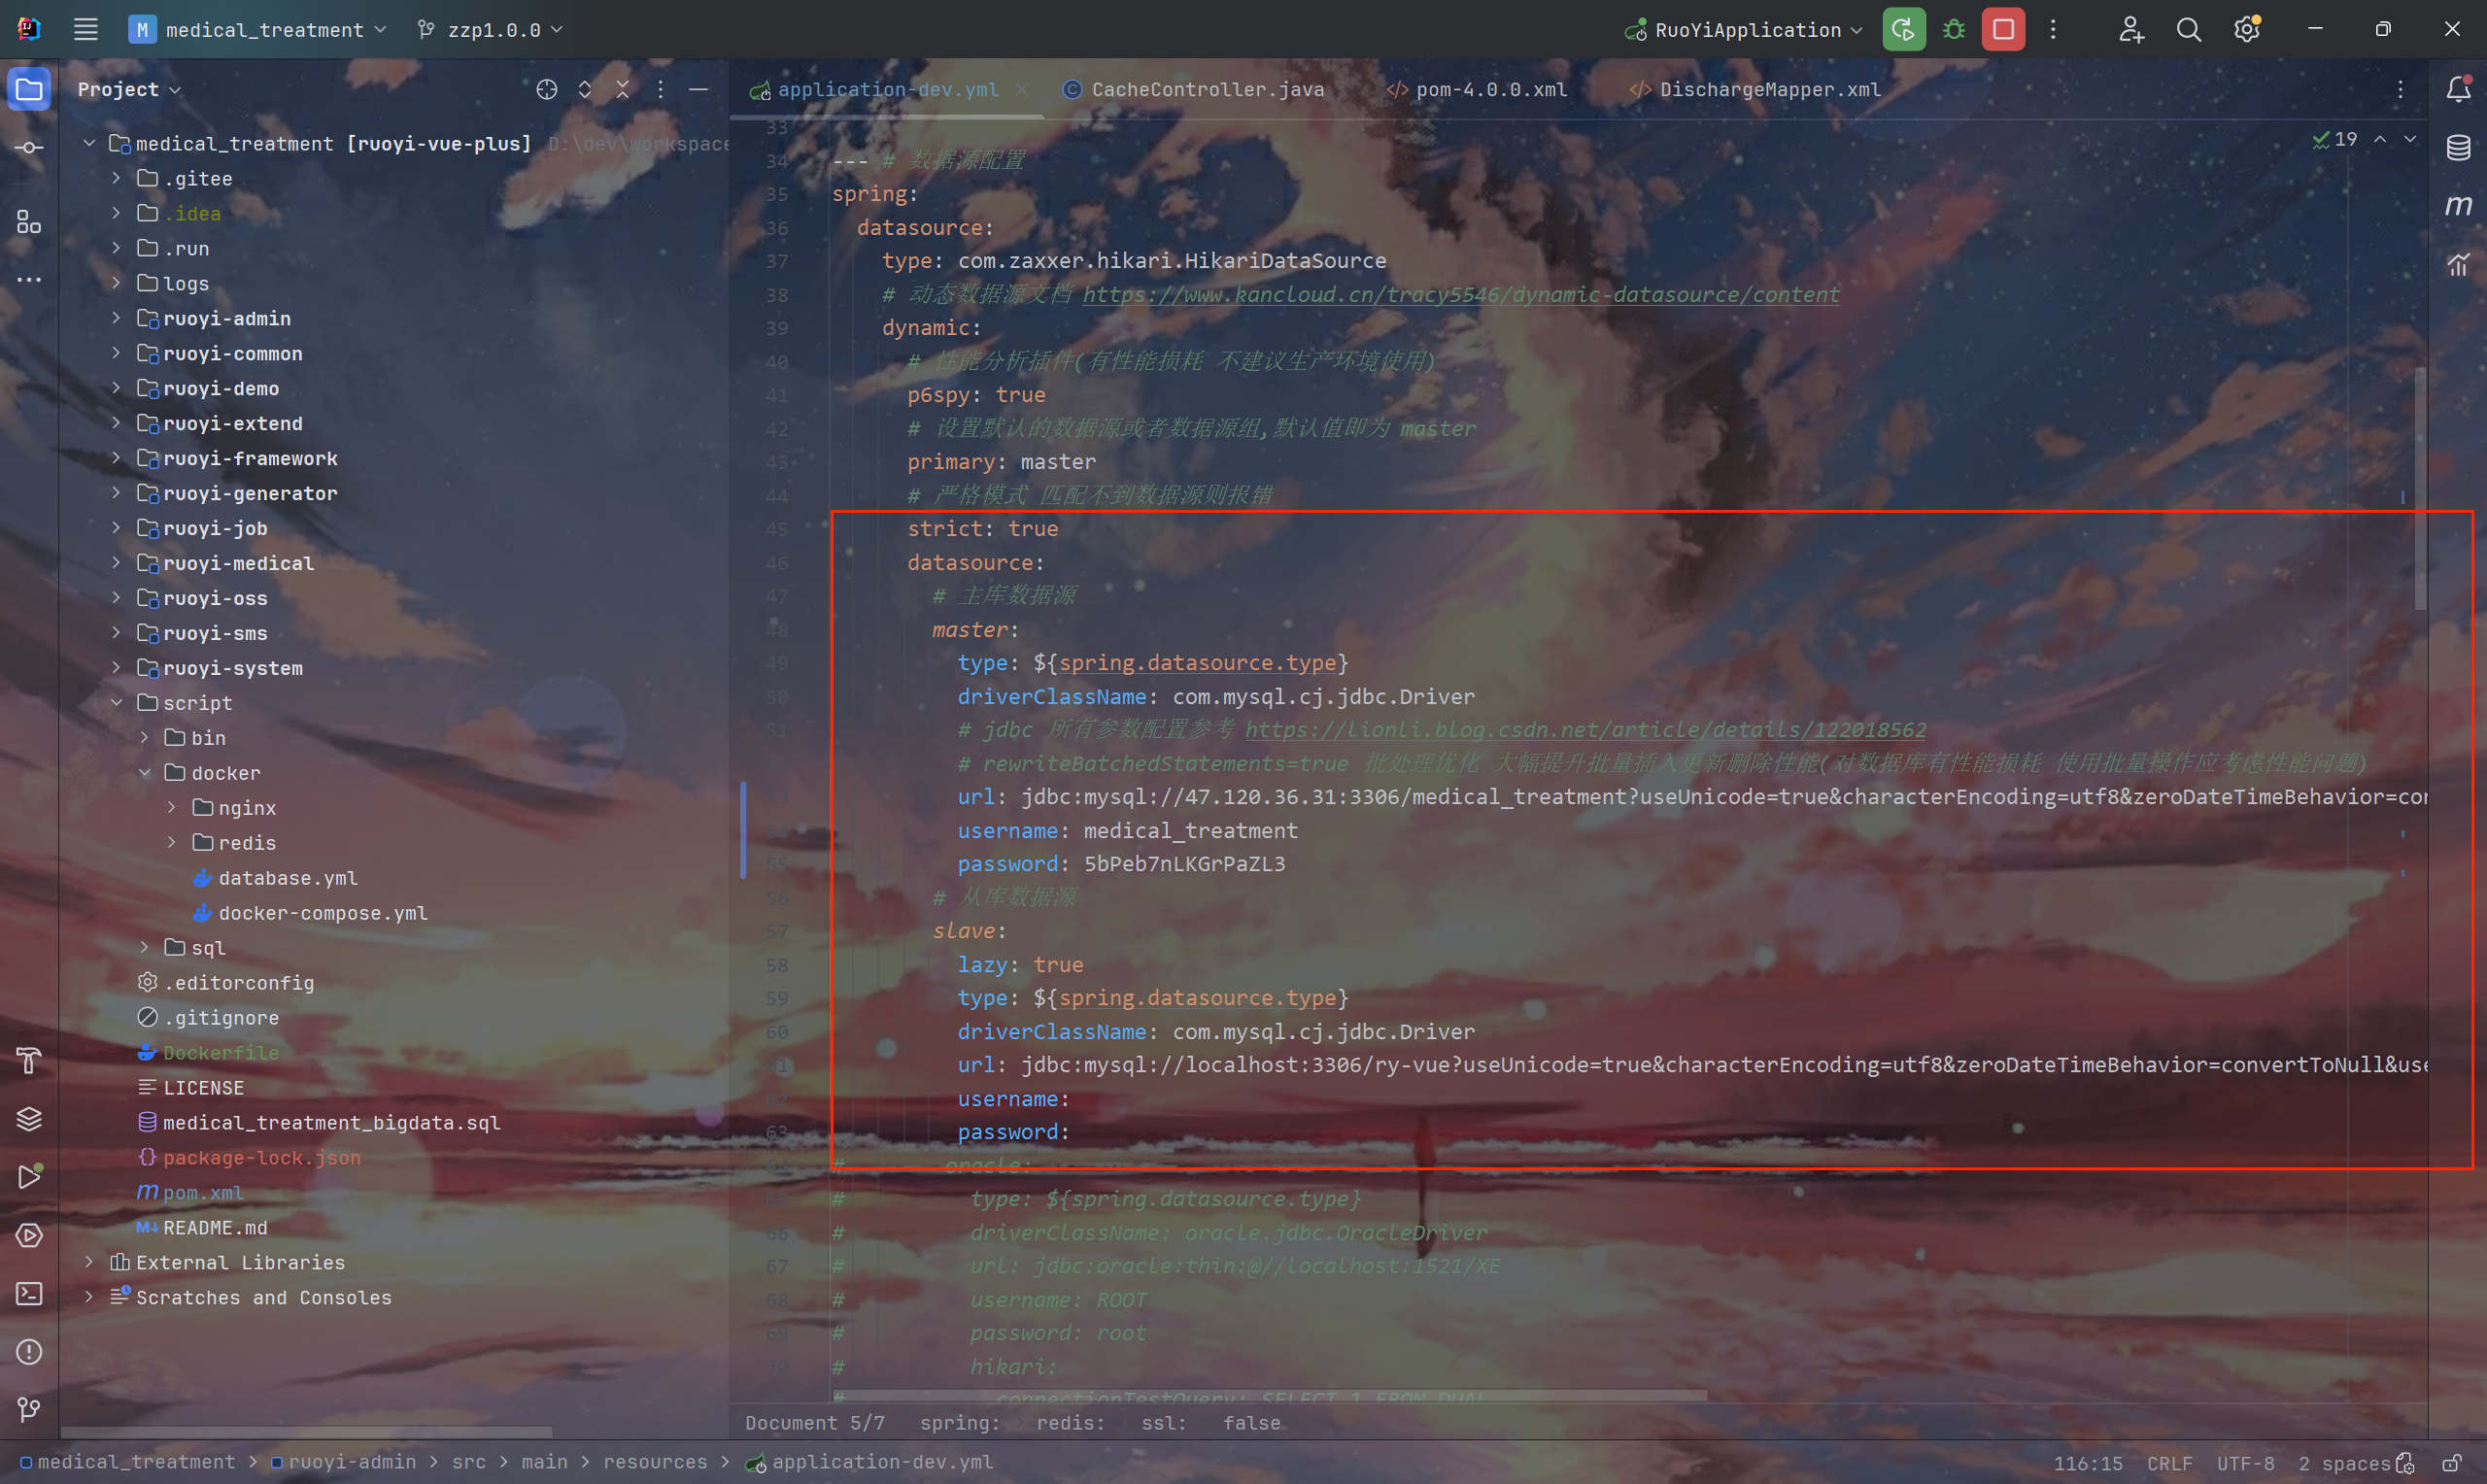This screenshot has height=1484, width=2487.
Task: Open Code With Me user icon
Action: tap(2131, 30)
